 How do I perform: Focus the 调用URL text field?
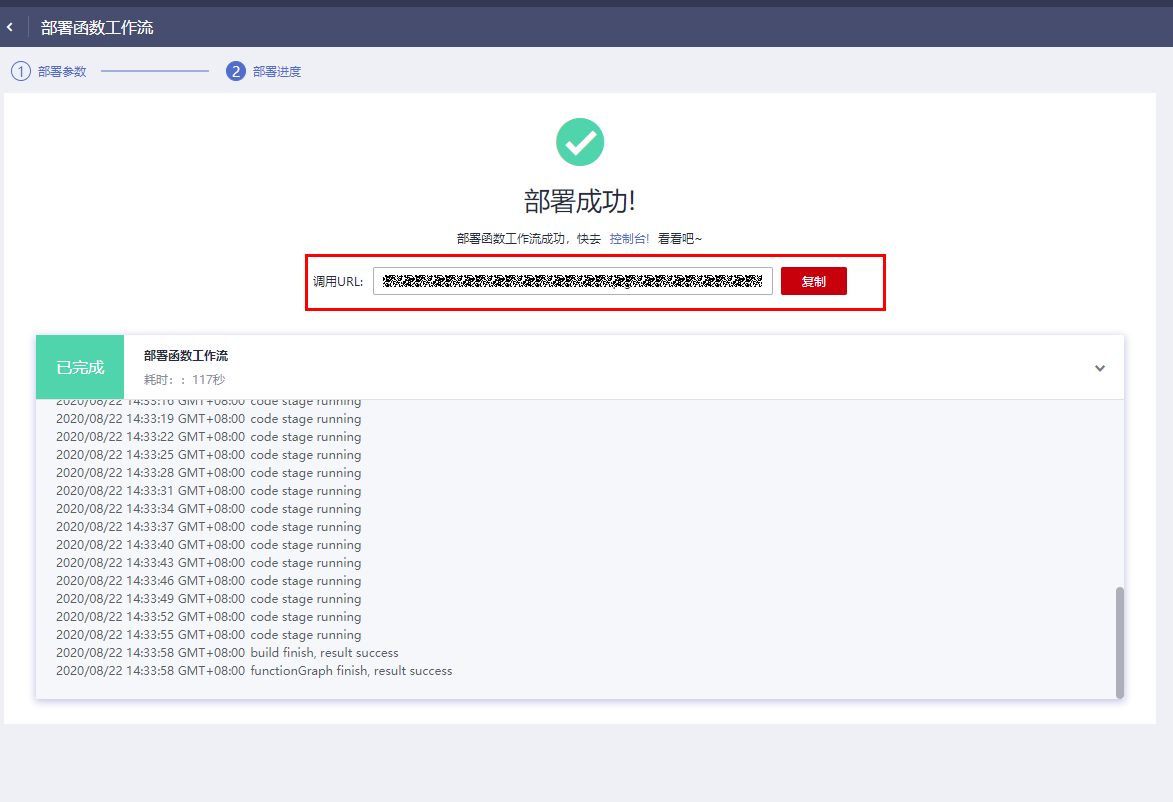pyautogui.click(x=572, y=281)
